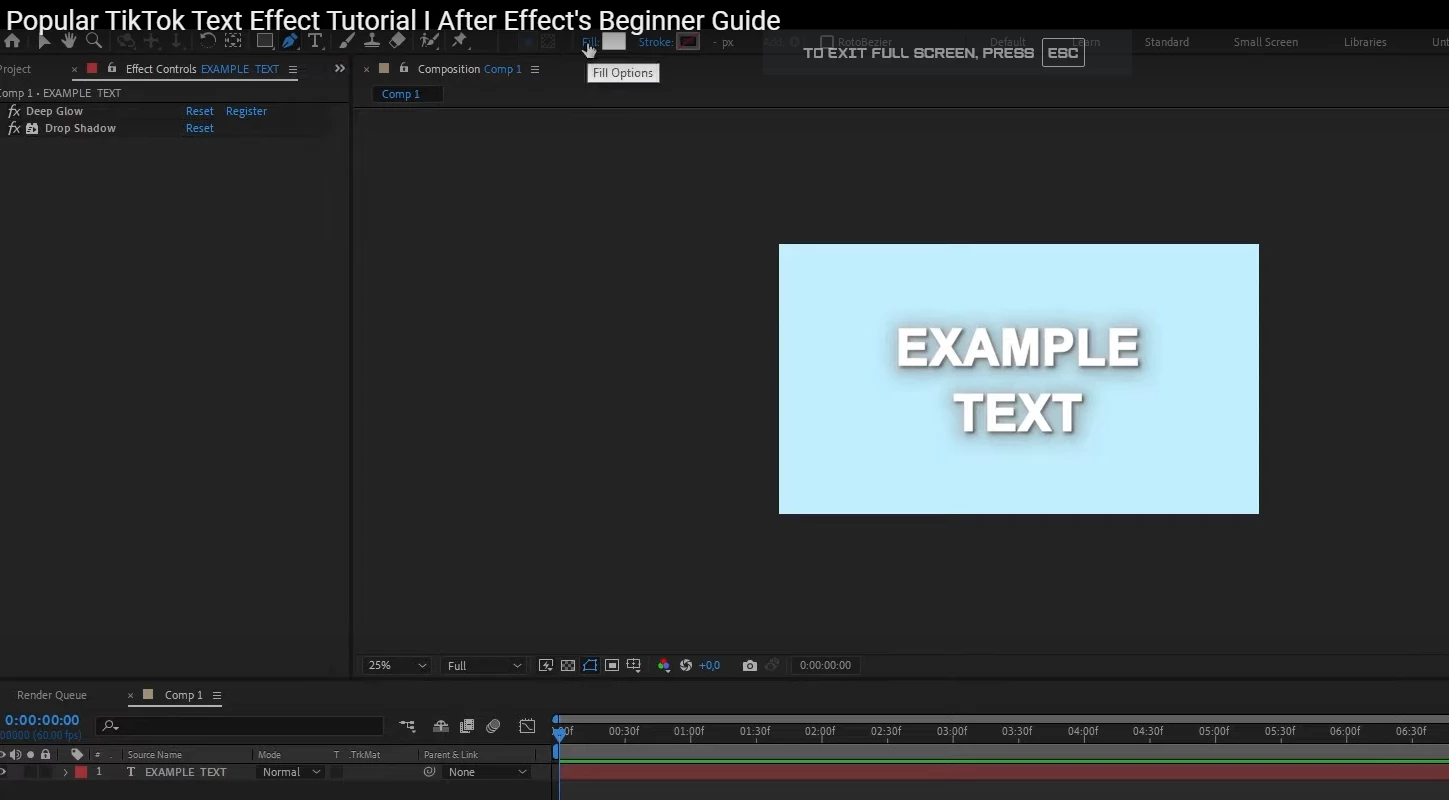The width and height of the screenshot is (1449, 800).
Task: Switch to the Libraries workspace
Action: point(1365,42)
